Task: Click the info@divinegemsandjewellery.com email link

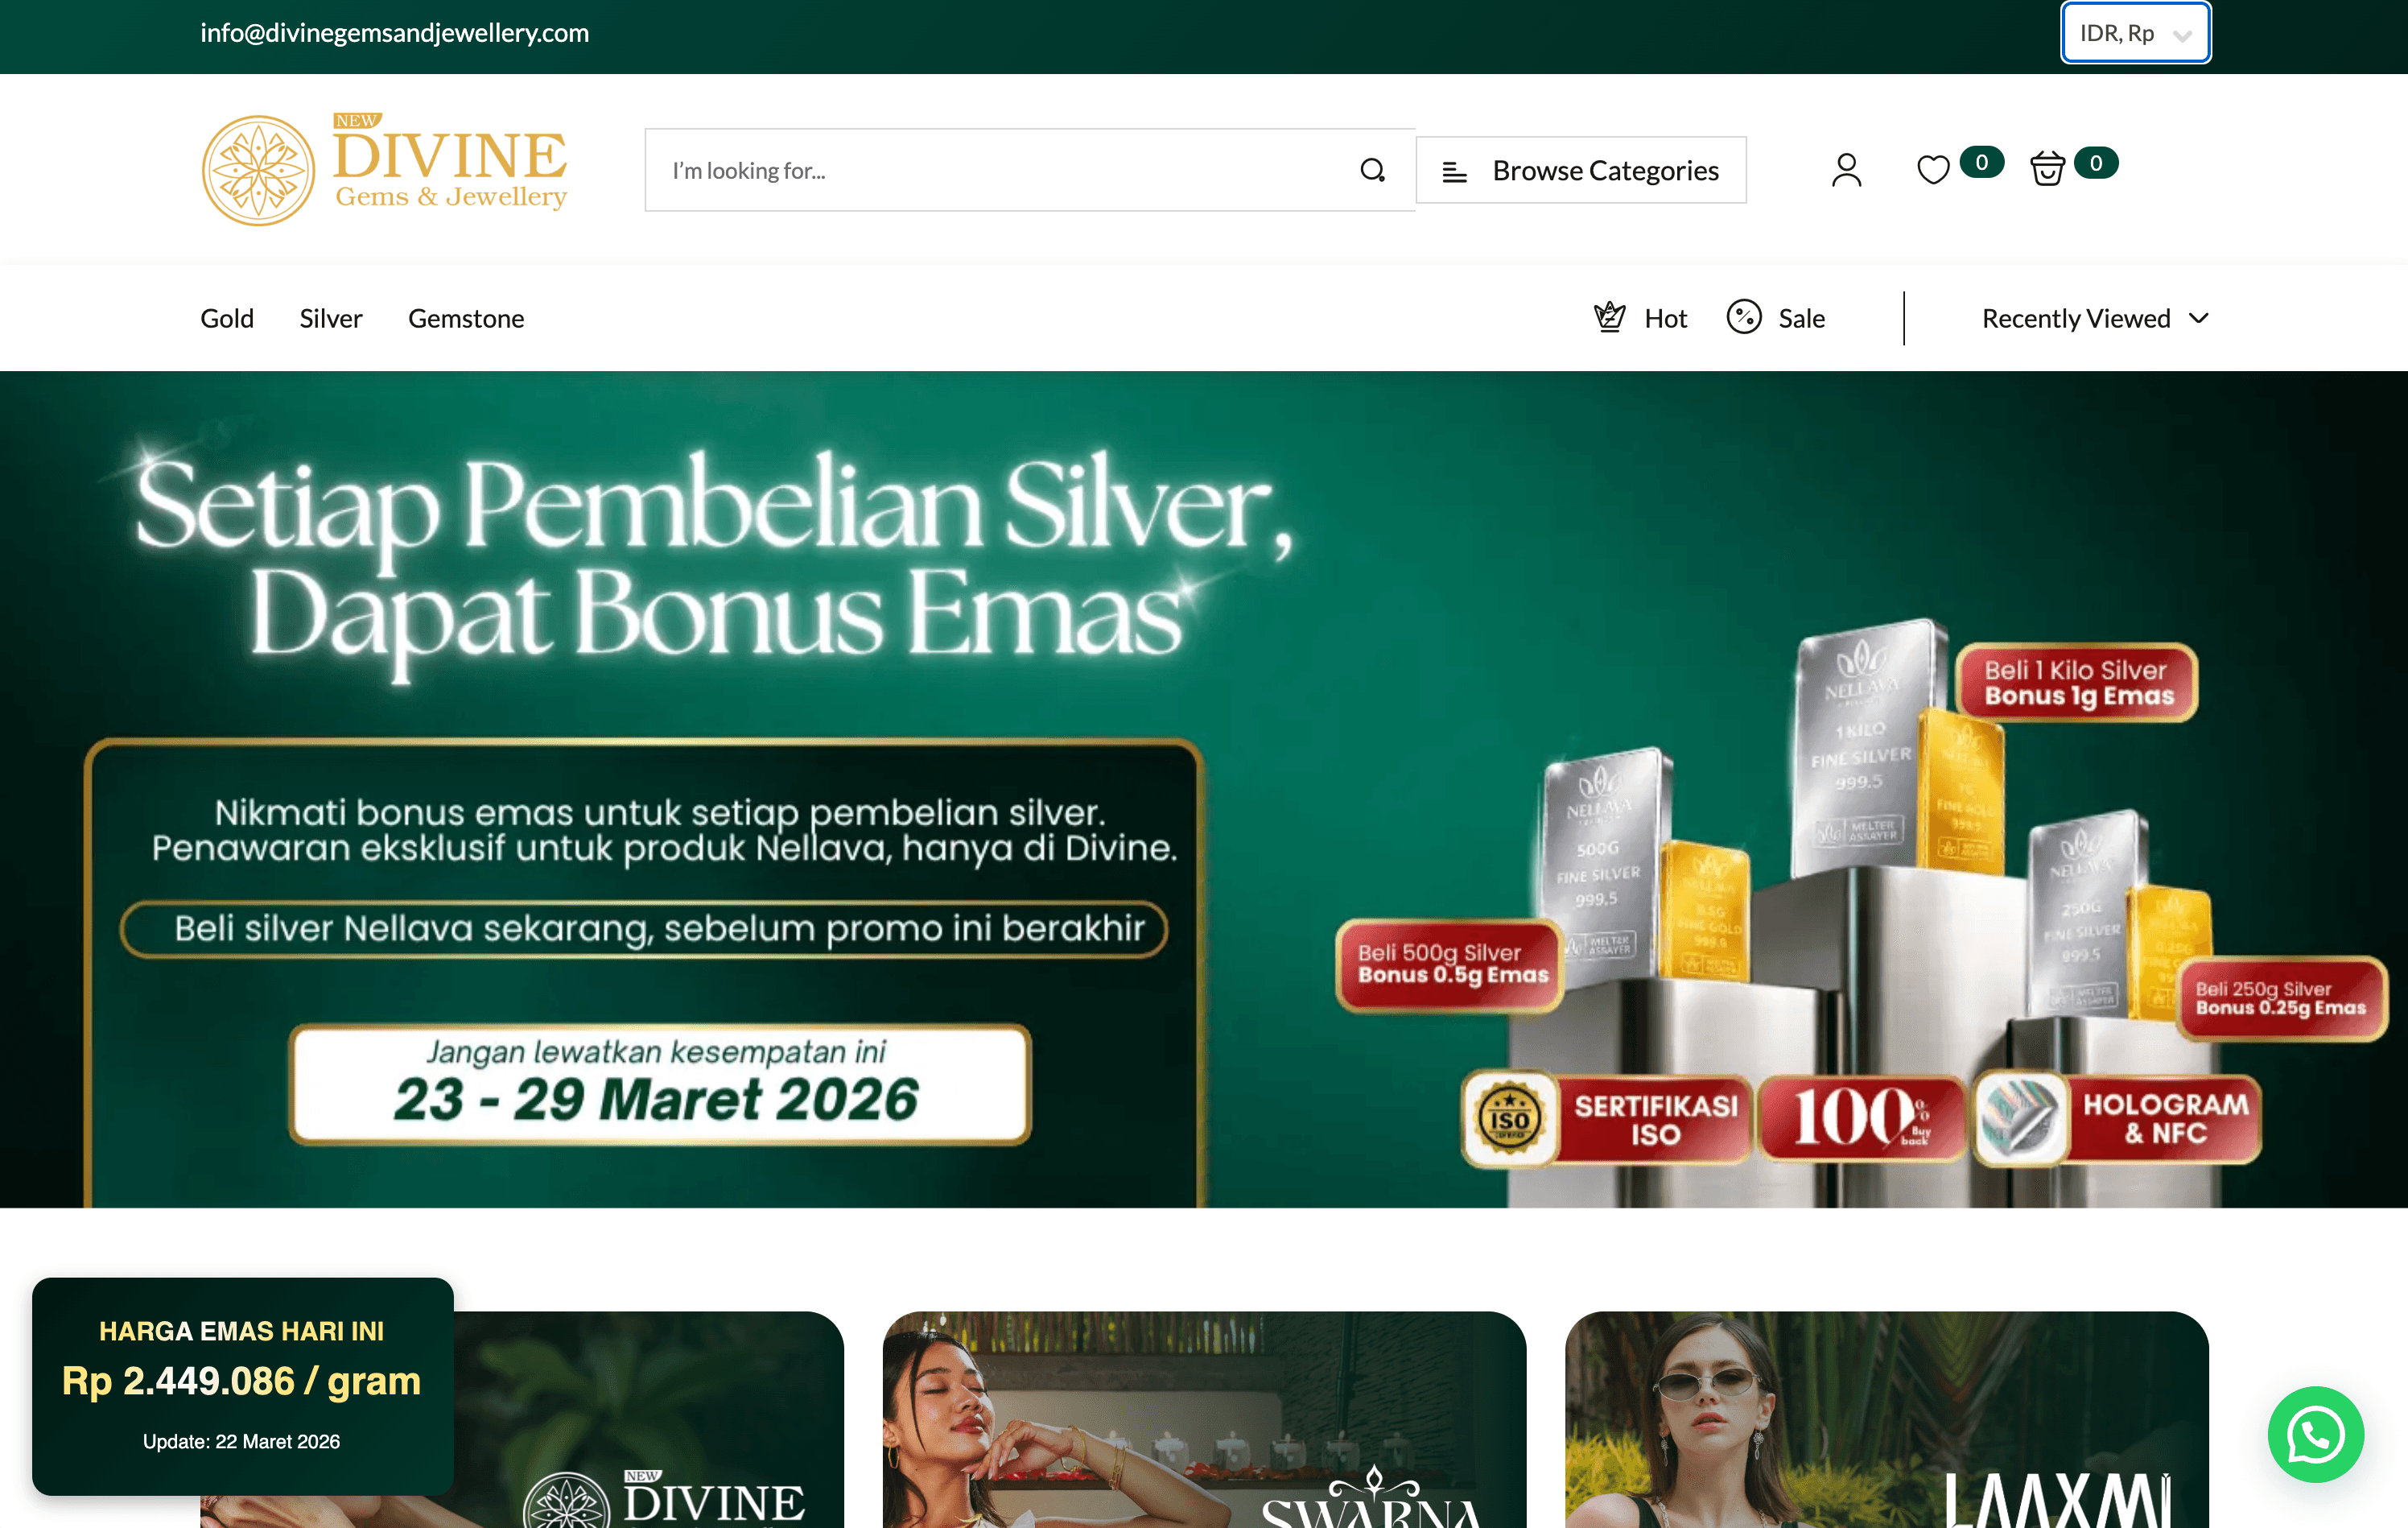Action: click(x=395, y=33)
